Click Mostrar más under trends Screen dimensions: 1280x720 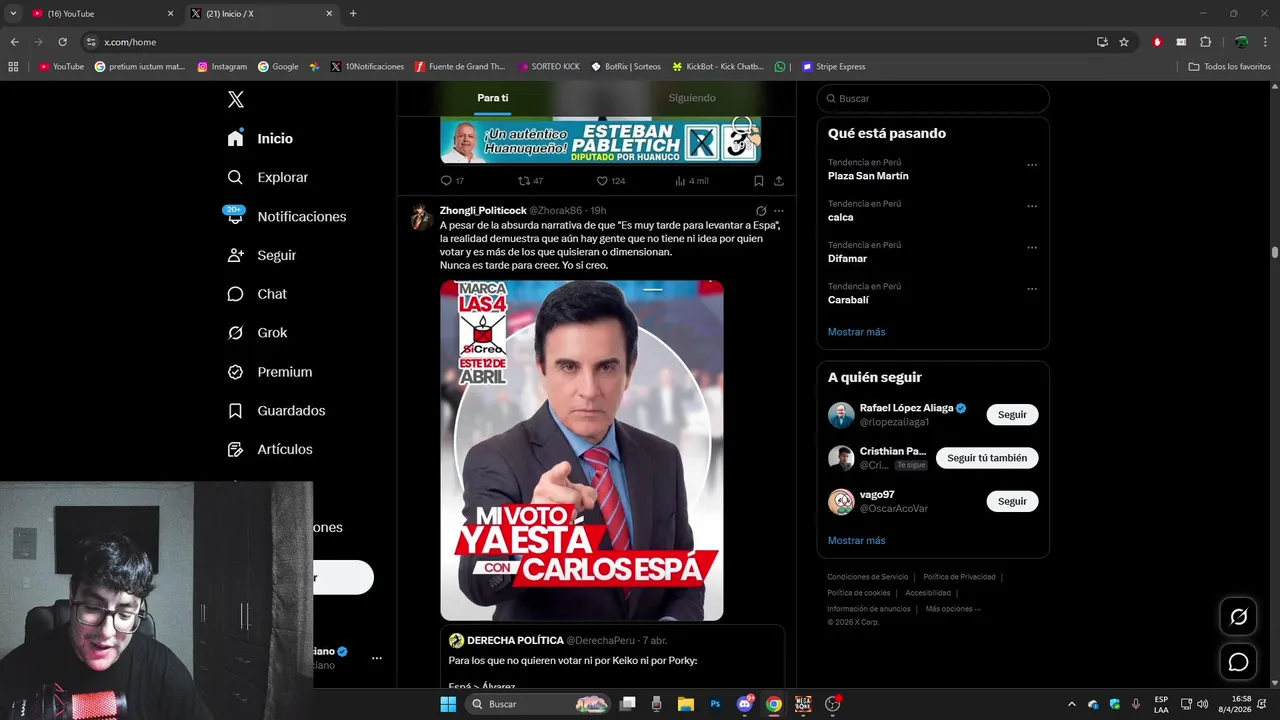(x=856, y=332)
